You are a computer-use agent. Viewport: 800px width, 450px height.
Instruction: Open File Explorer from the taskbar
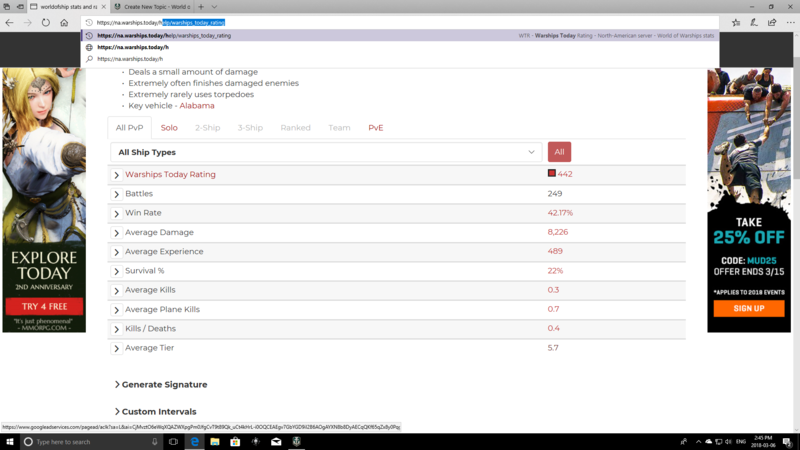pyautogui.click(x=214, y=441)
